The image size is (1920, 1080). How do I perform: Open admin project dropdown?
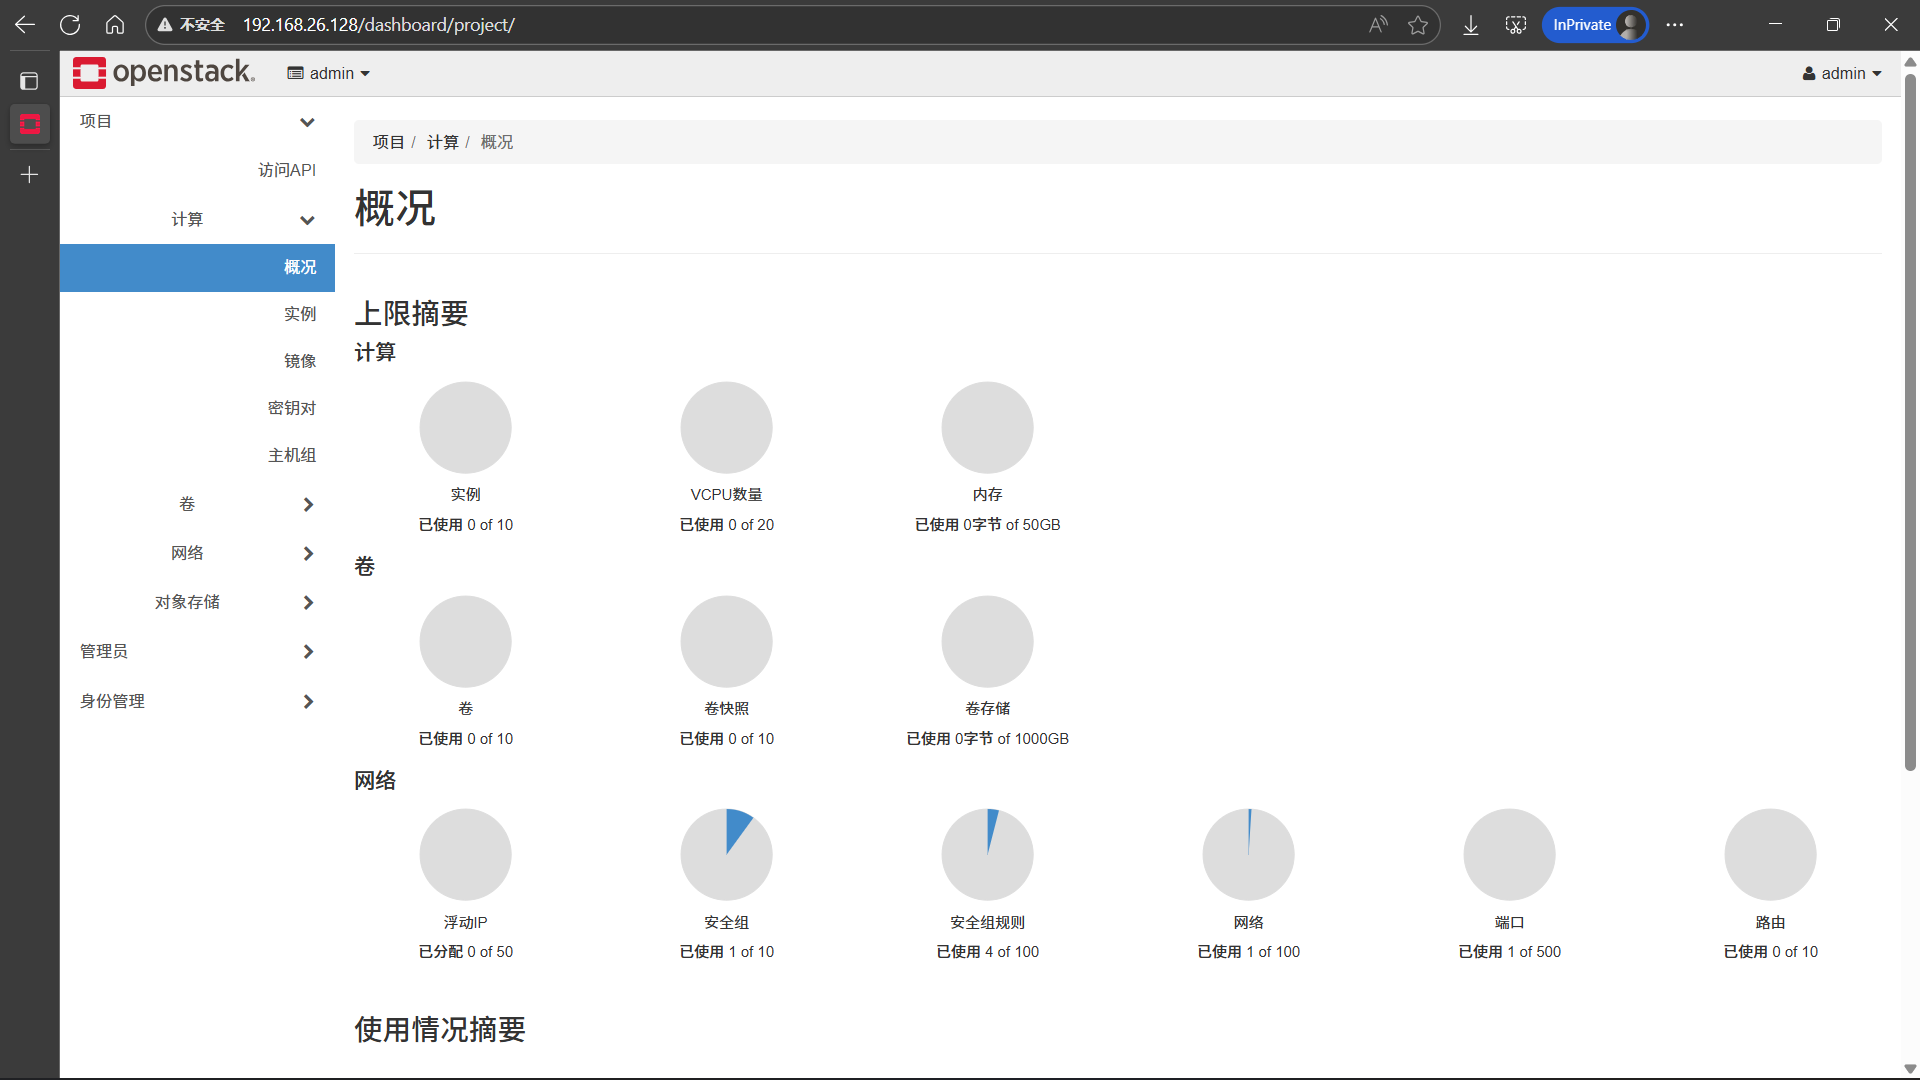[x=329, y=73]
